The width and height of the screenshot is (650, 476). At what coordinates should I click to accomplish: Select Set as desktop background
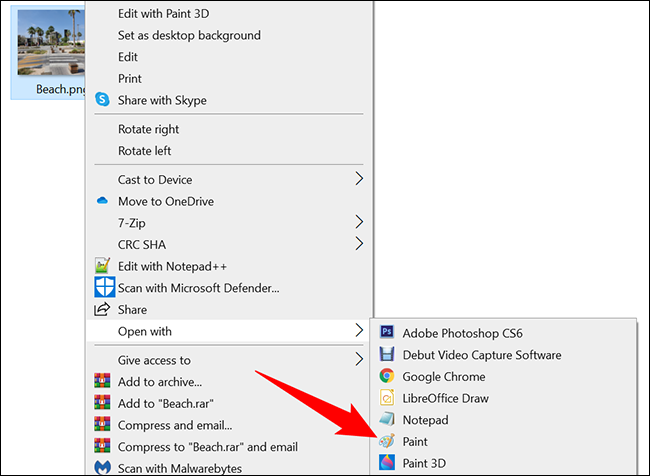tap(189, 35)
